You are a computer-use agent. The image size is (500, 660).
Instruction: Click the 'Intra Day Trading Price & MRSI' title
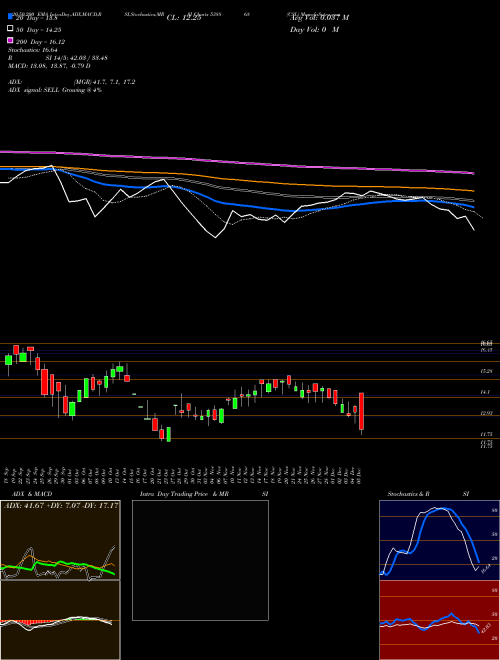tap(204, 494)
